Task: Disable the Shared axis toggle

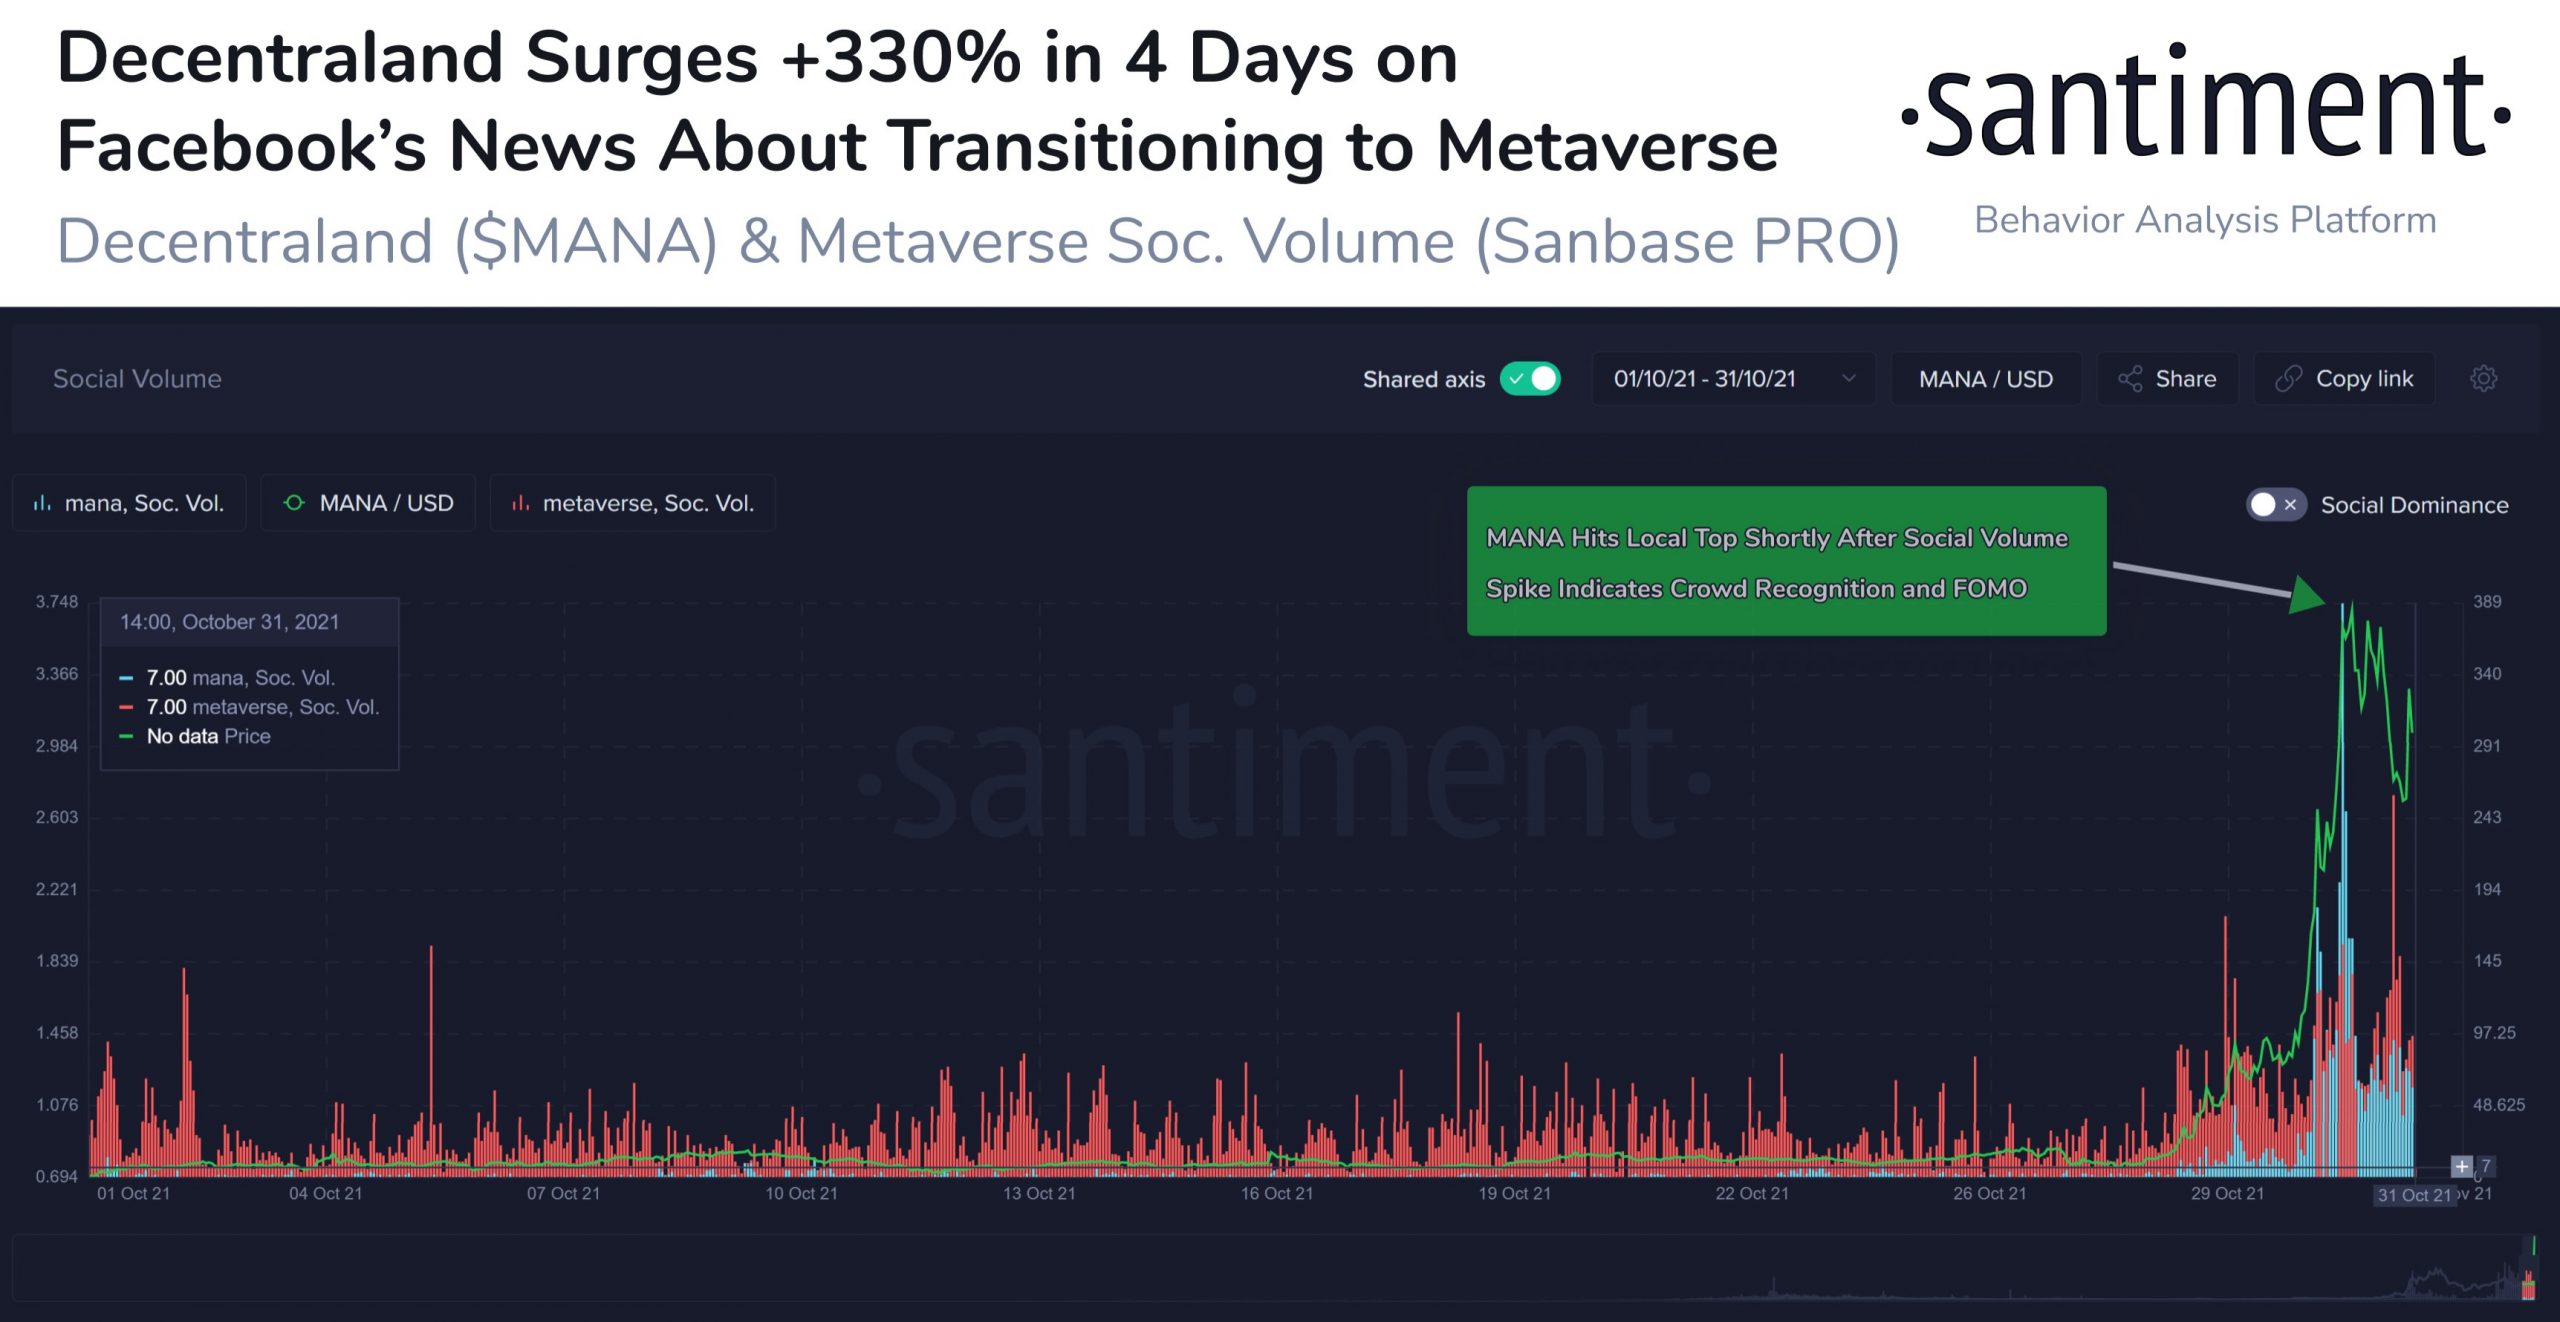Action: [1530, 379]
